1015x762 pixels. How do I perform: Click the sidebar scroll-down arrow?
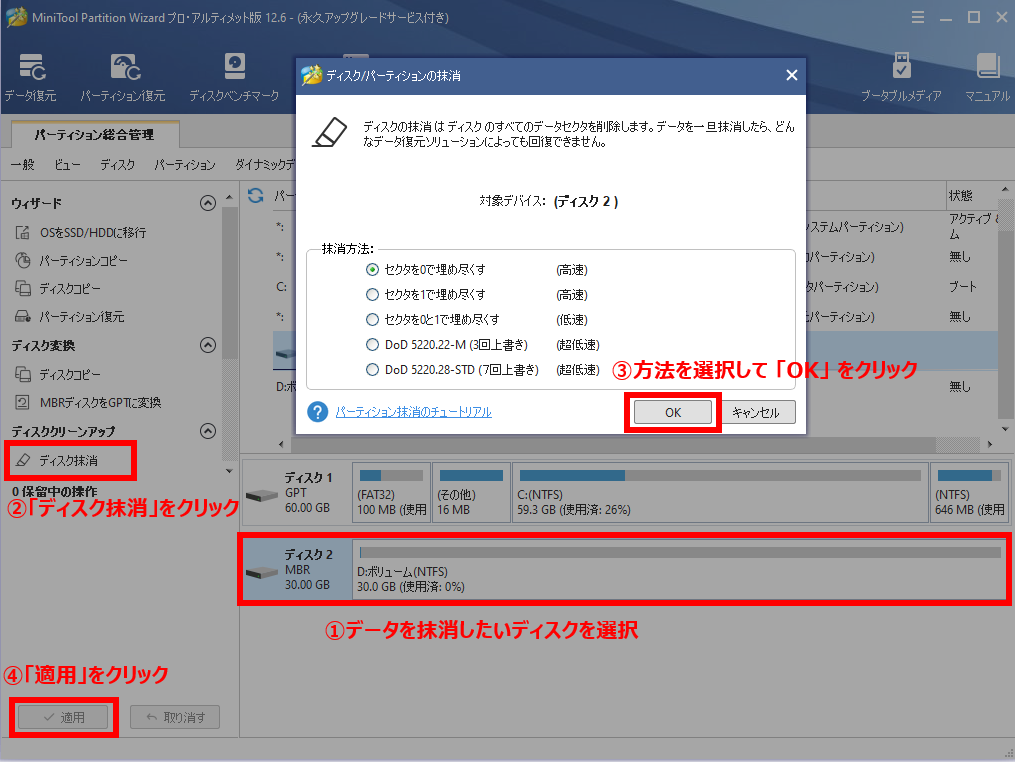229,471
